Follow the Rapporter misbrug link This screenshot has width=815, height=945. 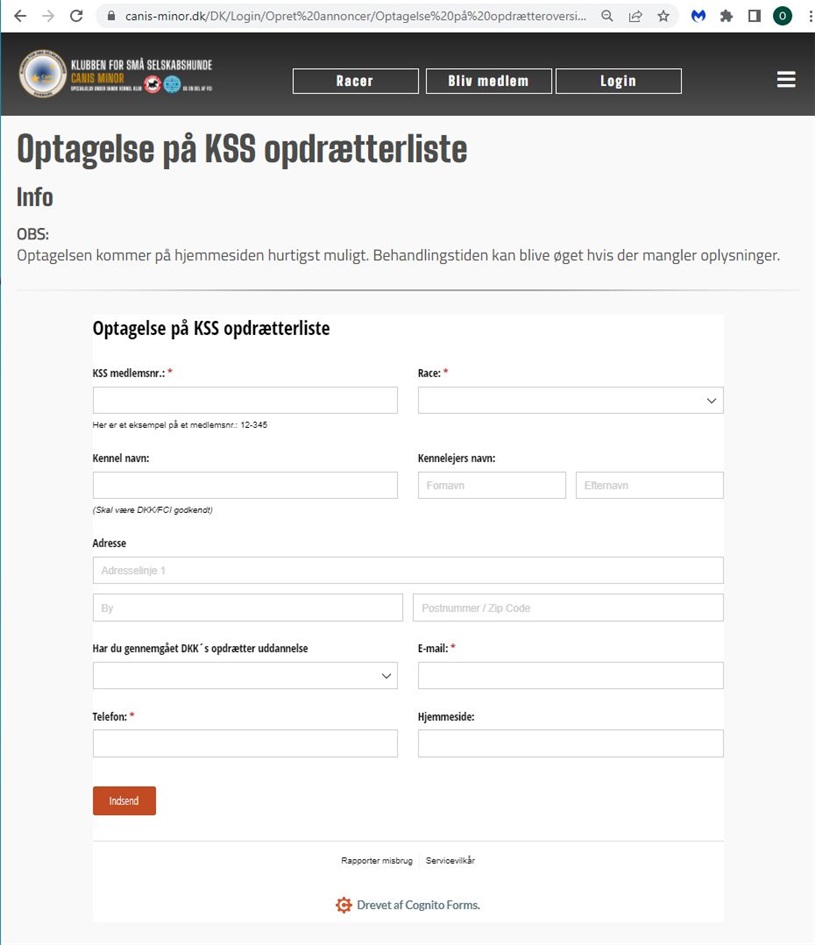[x=377, y=861]
